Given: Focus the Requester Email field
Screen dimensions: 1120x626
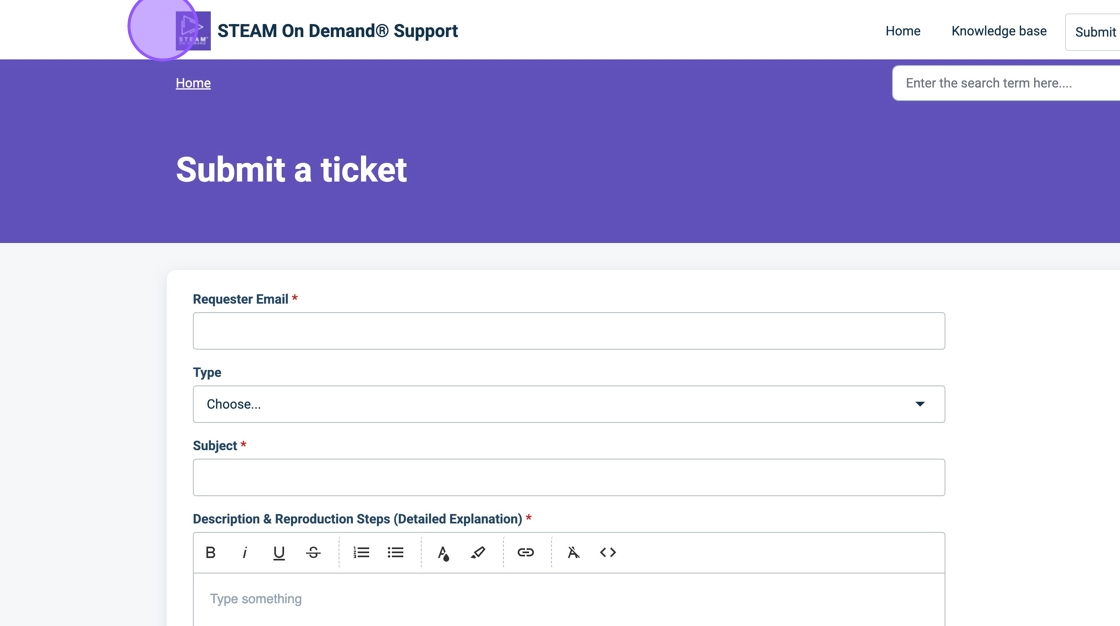Looking at the screenshot, I should click(x=568, y=331).
